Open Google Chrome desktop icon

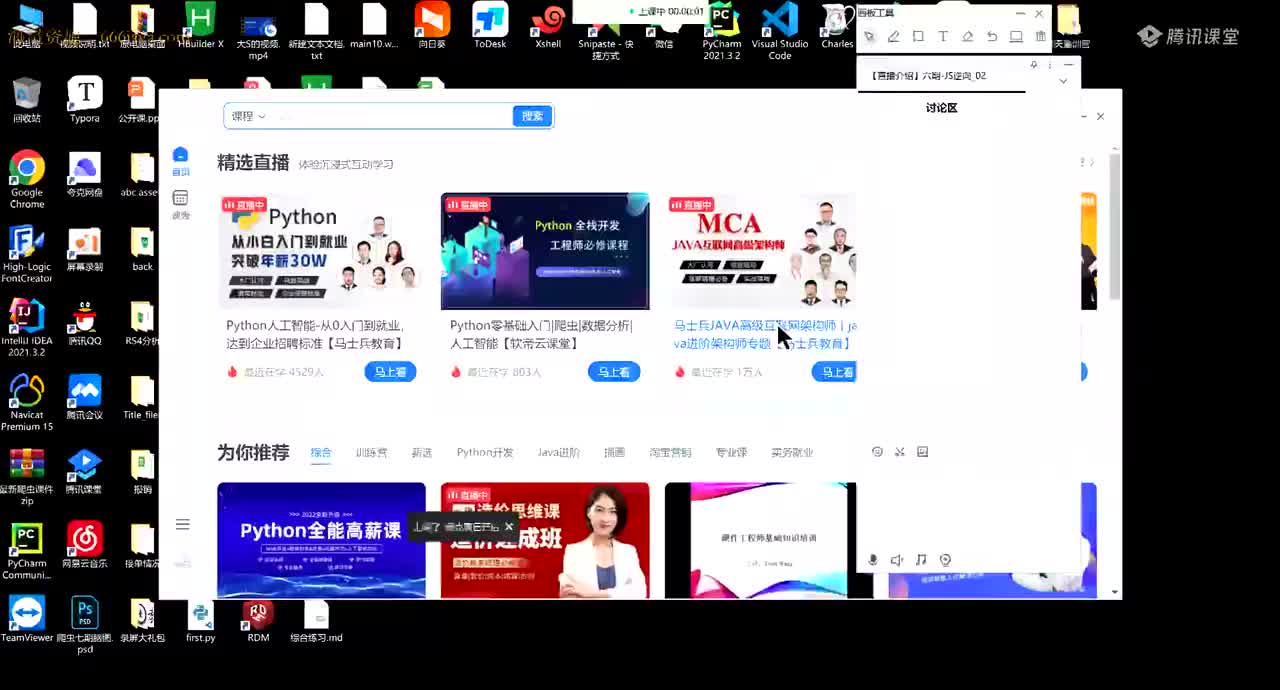click(27, 180)
